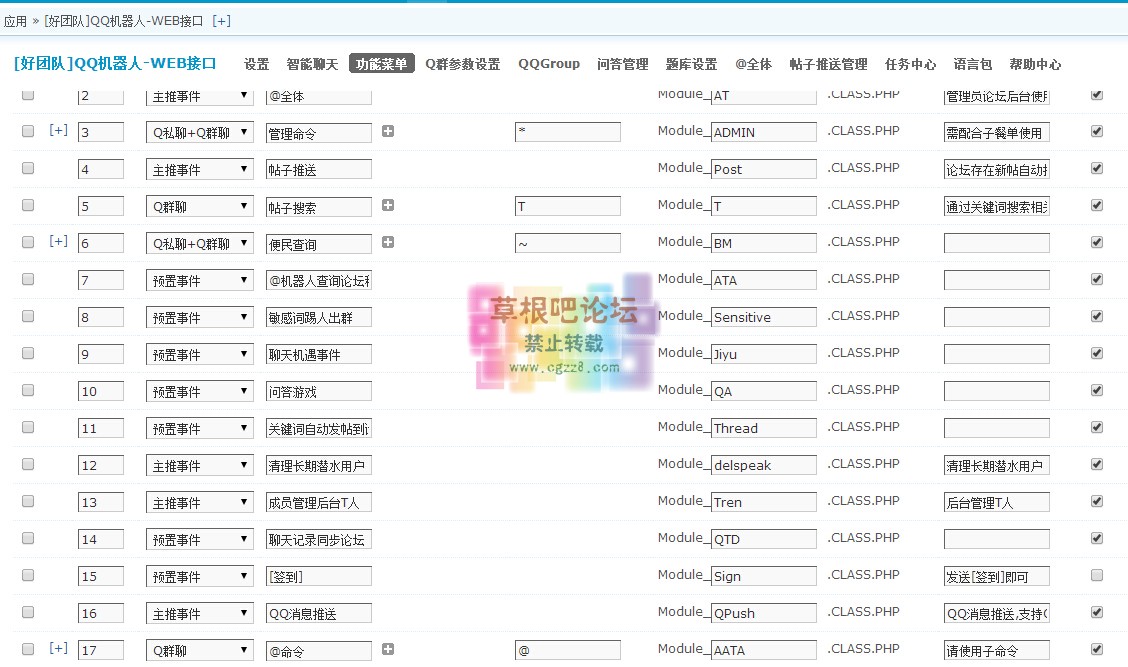Open the 预置事件 dropdown on row 9
The image size is (1128, 667).
200,354
